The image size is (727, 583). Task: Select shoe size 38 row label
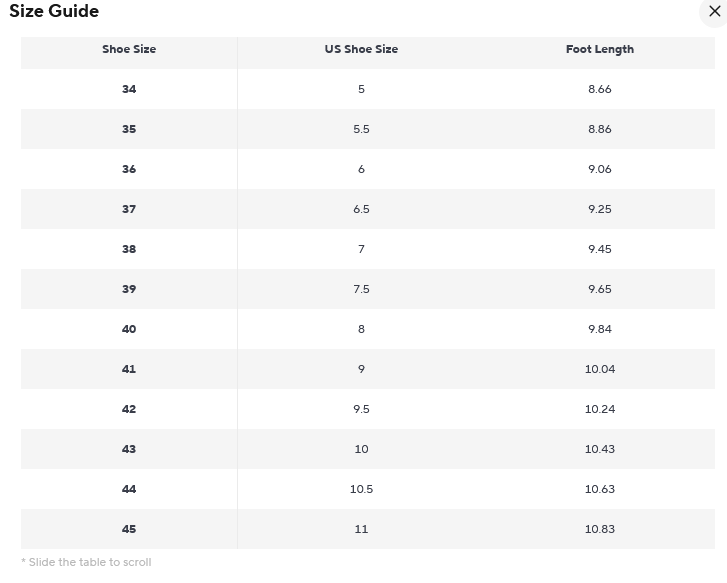click(x=129, y=249)
